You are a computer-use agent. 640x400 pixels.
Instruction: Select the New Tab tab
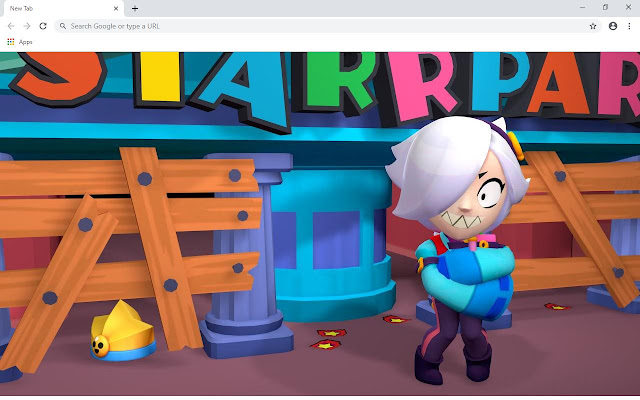(x=63, y=9)
